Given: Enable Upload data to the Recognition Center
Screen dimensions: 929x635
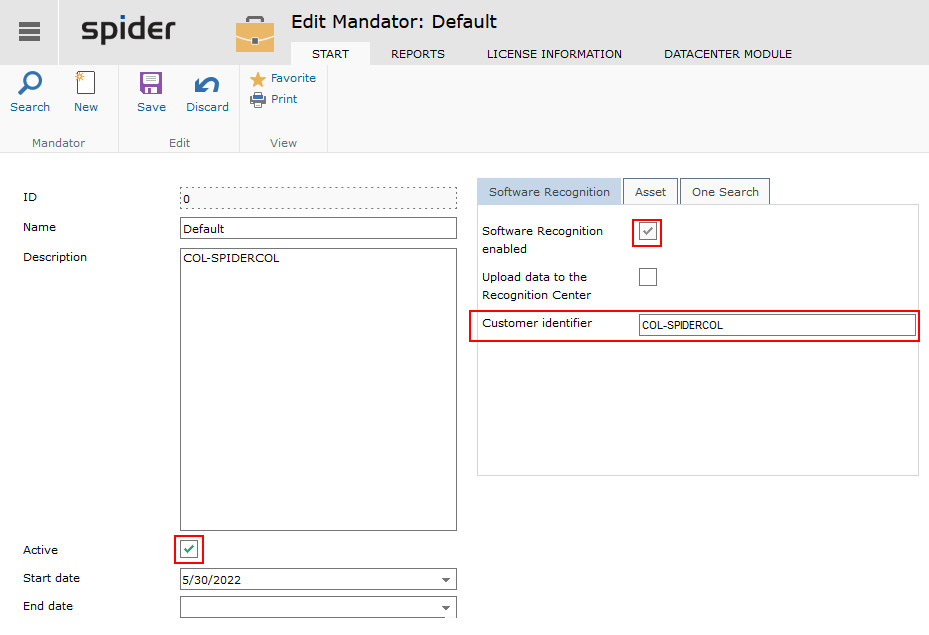Looking at the screenshot, I should point(648,277).
